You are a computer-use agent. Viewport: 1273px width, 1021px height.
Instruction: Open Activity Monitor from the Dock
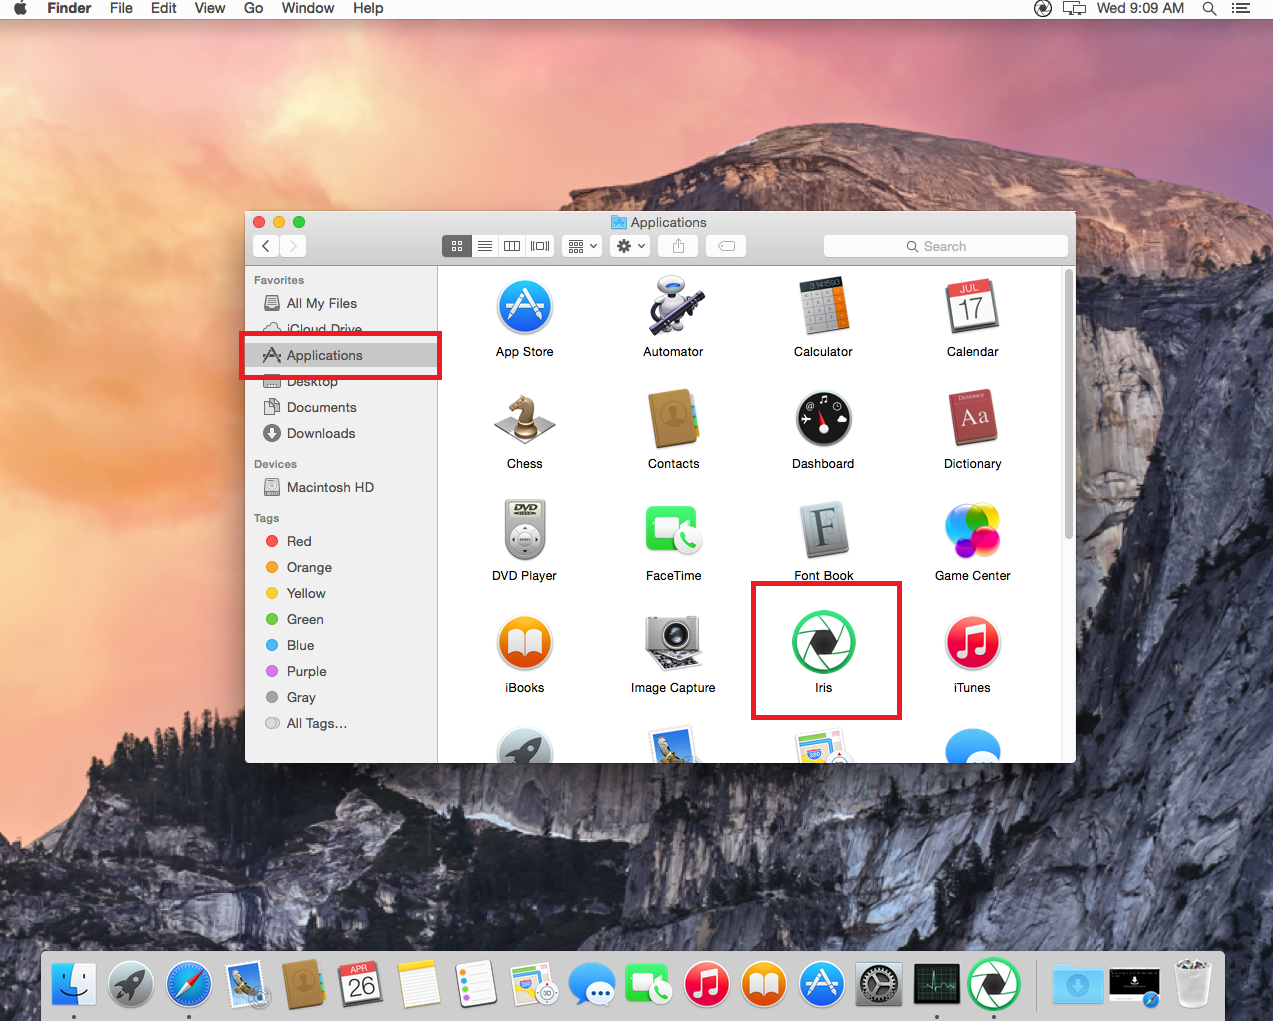[x=937, y=985]
